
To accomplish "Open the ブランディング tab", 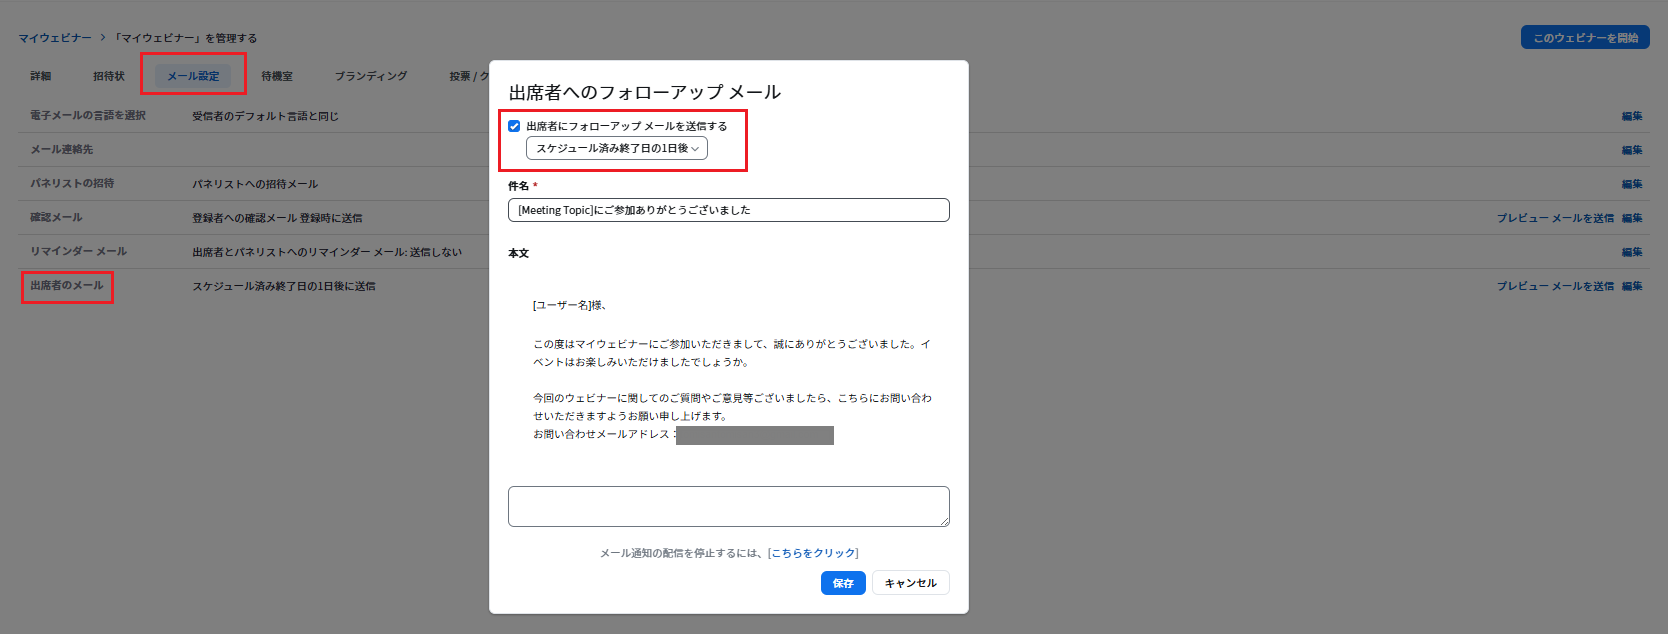I will 371,76.
